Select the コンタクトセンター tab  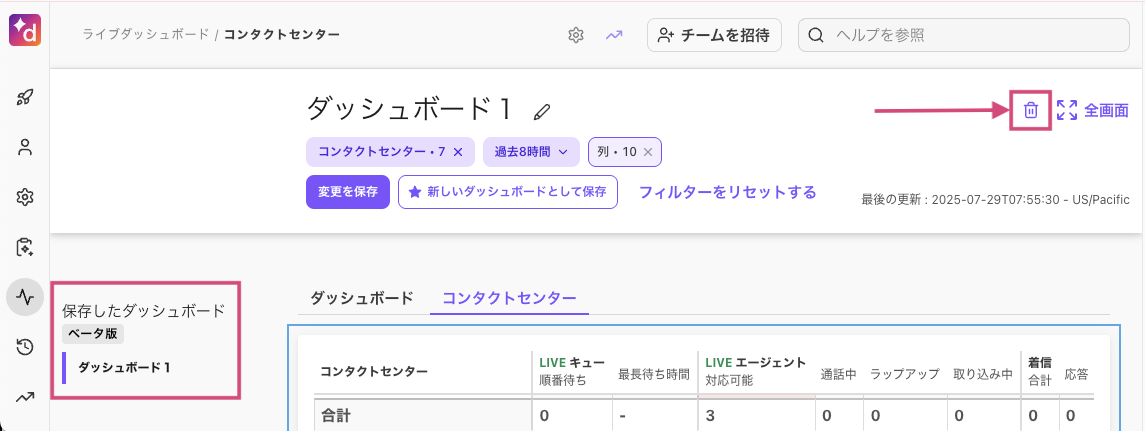pyautogui.click(x=509, y=298)
